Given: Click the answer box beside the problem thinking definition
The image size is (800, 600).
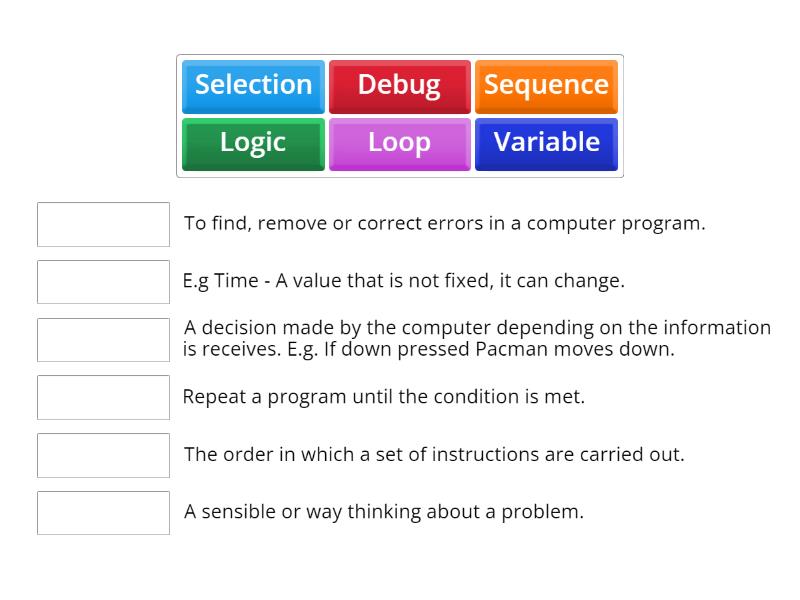Looking at the screenshot, I should click(103, 513).
